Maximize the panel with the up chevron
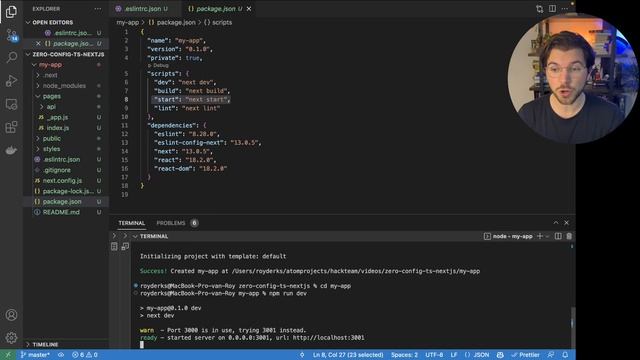Viewport: 640px width, 360px height. [556, 223]
